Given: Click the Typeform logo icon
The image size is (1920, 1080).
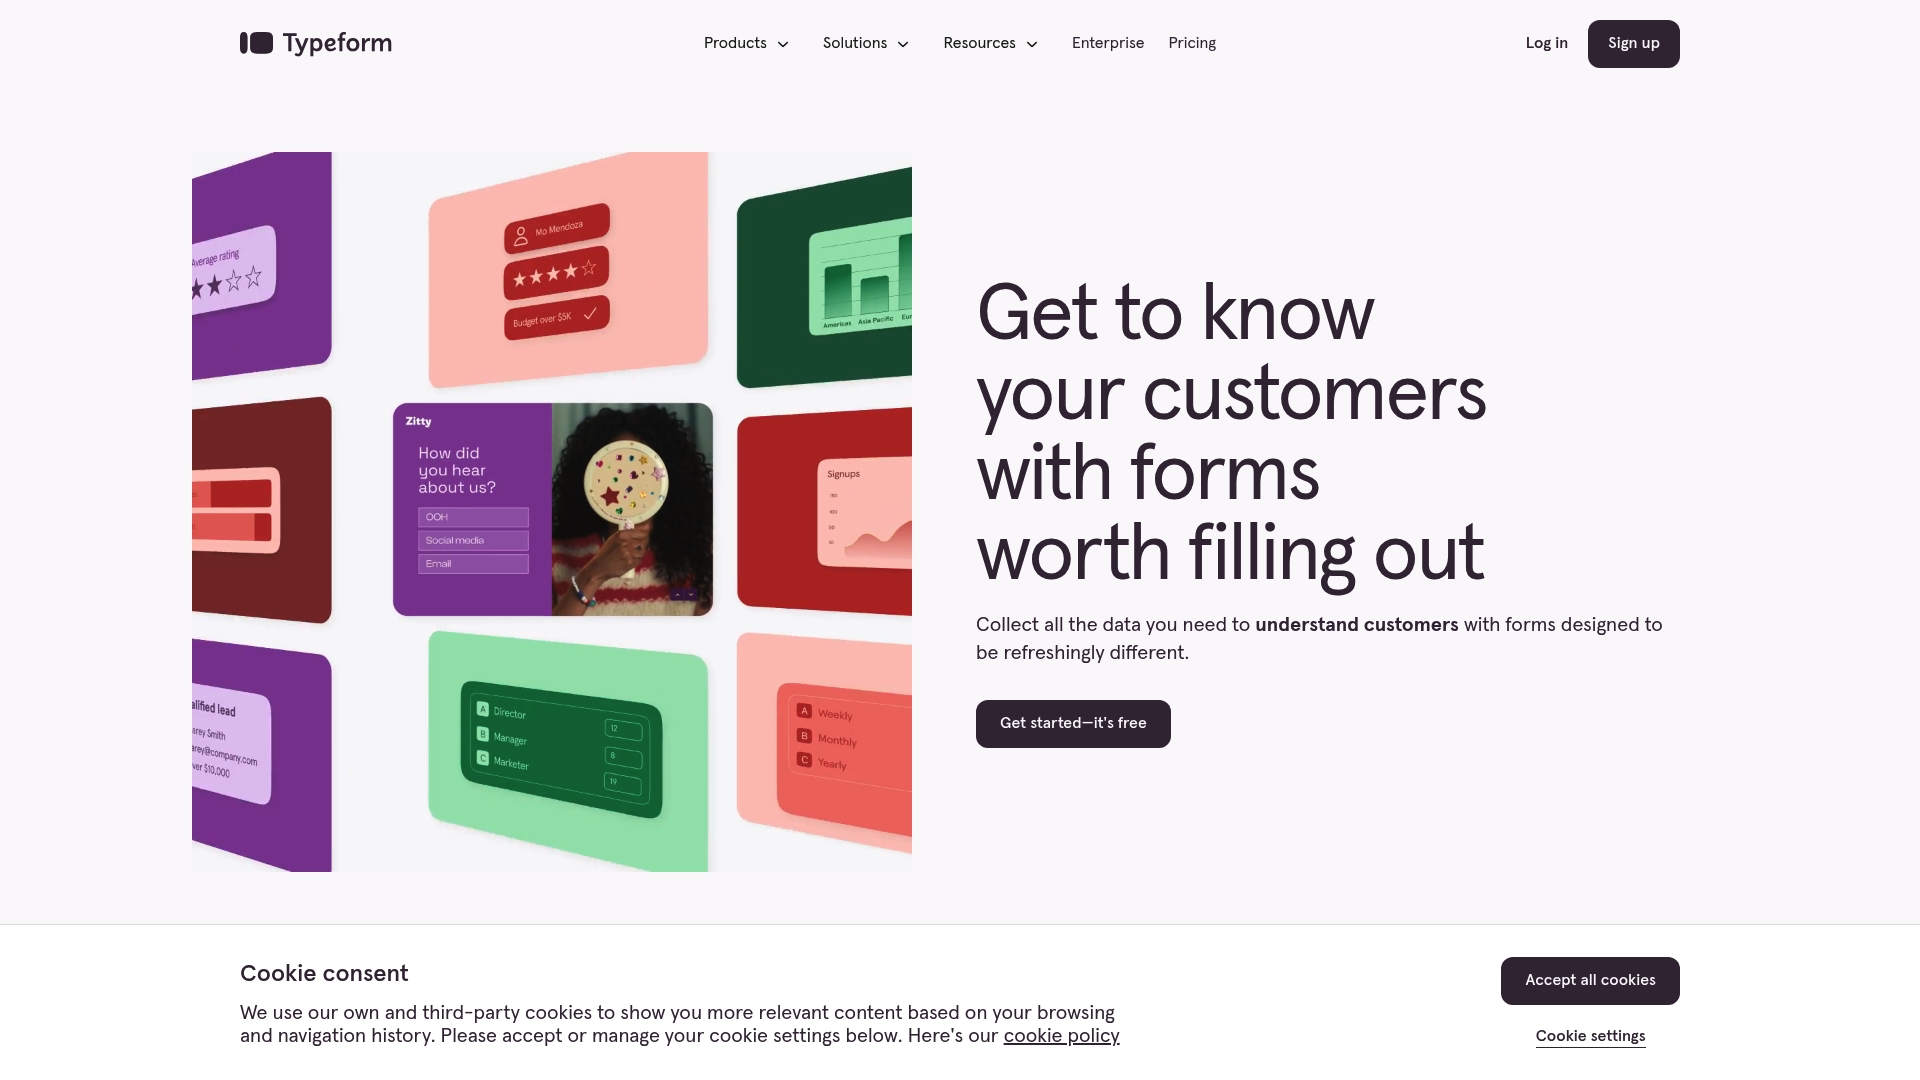Looking at the screenshot, I should pyautogui.click(x=256, y=44).
